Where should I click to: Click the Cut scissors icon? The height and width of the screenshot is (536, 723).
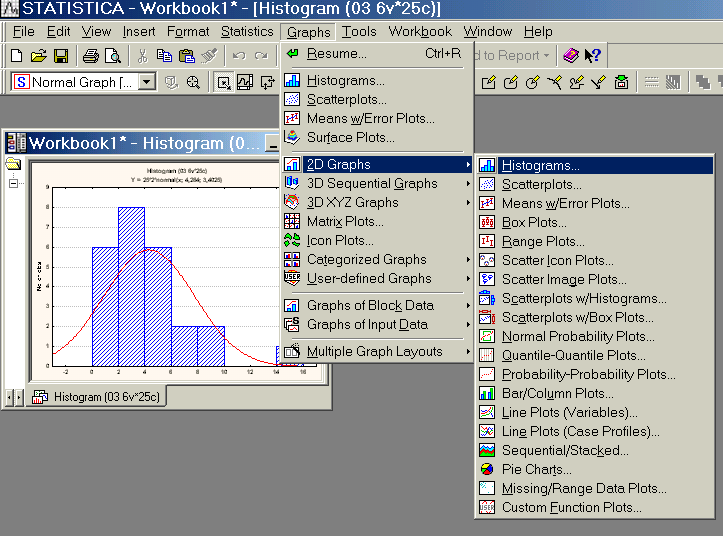(x=142, y=56)
